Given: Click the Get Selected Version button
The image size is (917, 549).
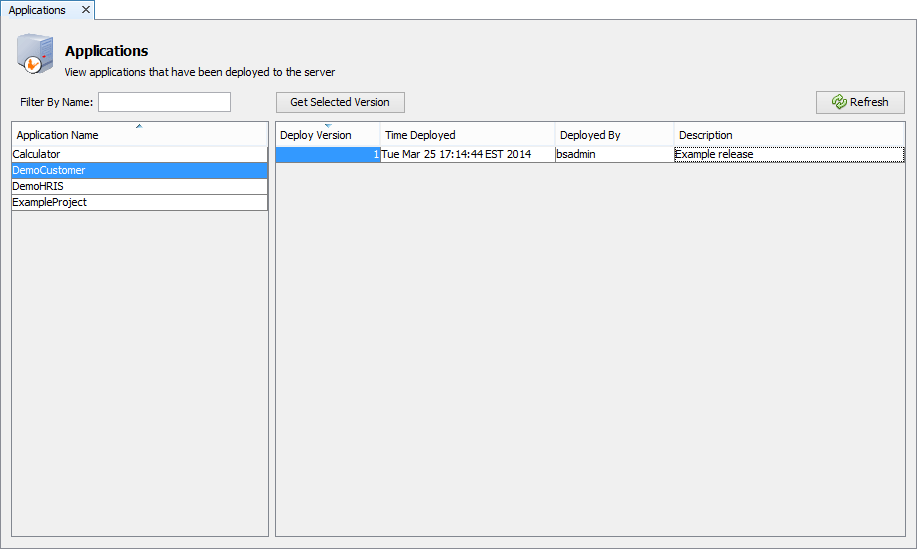Looking at the screenshot, I should [340, 102].
